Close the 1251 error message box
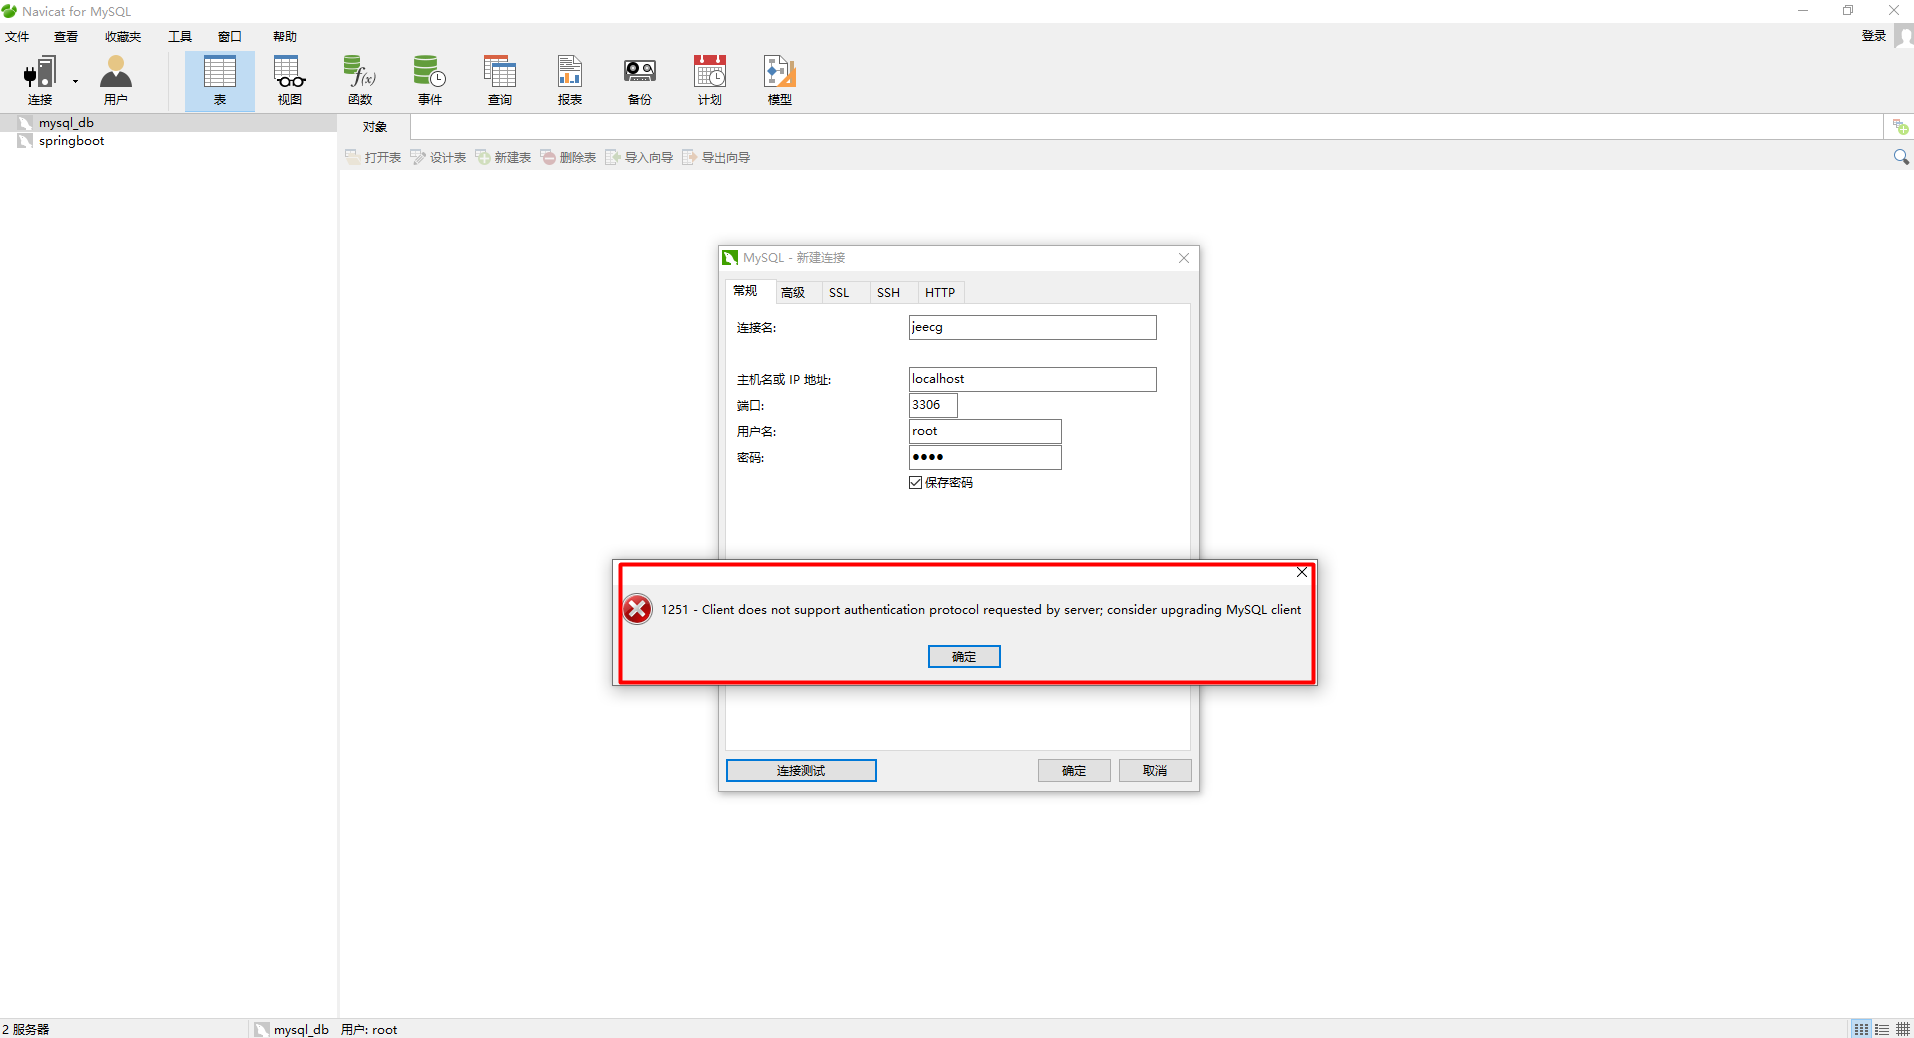This screenshot has height=1038, width=1914. (x=1302, y=572)
